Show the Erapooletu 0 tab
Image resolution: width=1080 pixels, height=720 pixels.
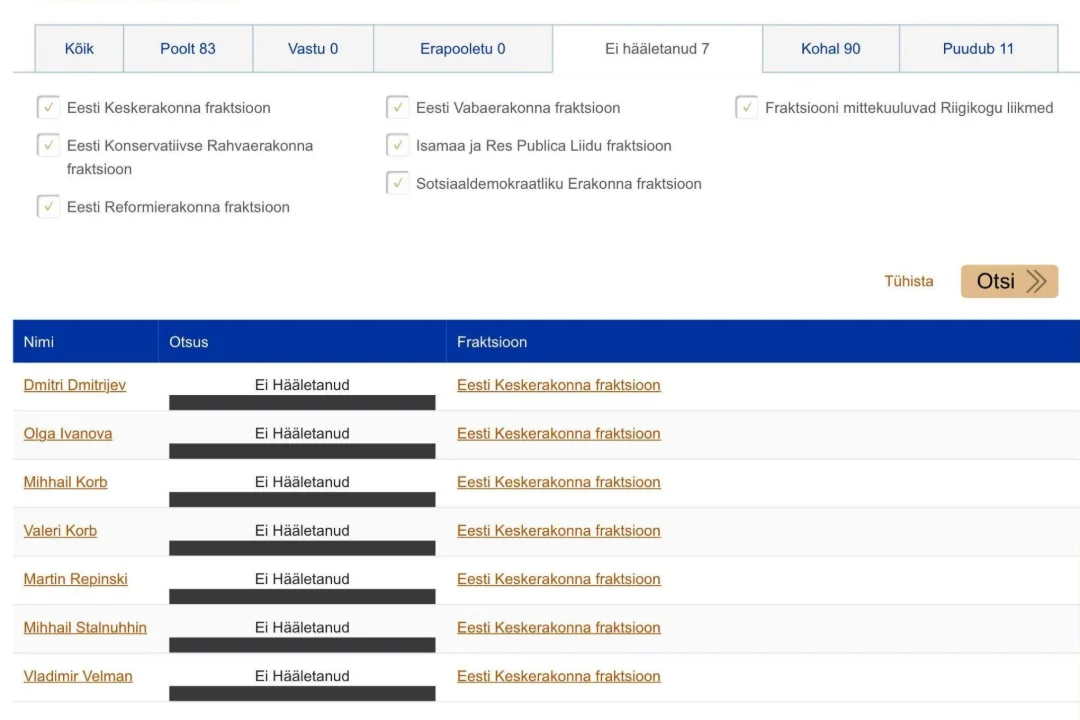point(462,49)
